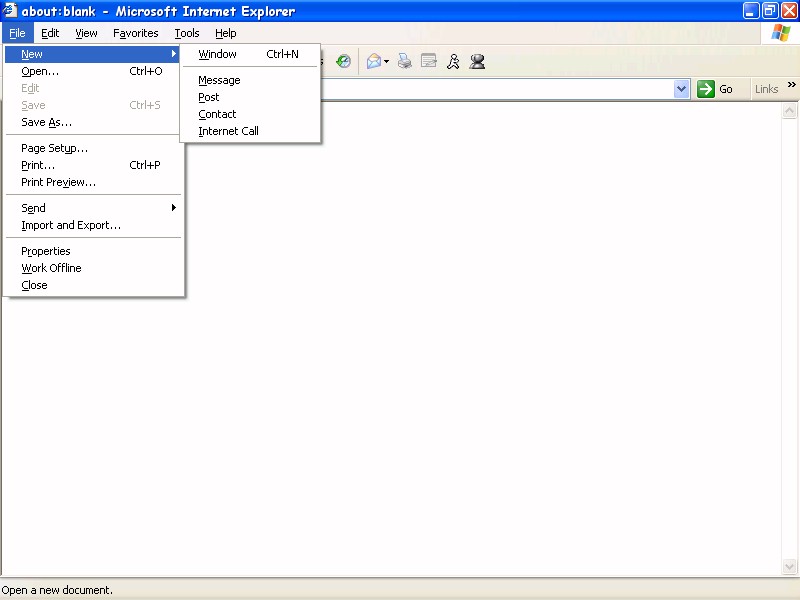
Task: Toggle Work Offline menu item
Action: point(92,268)
